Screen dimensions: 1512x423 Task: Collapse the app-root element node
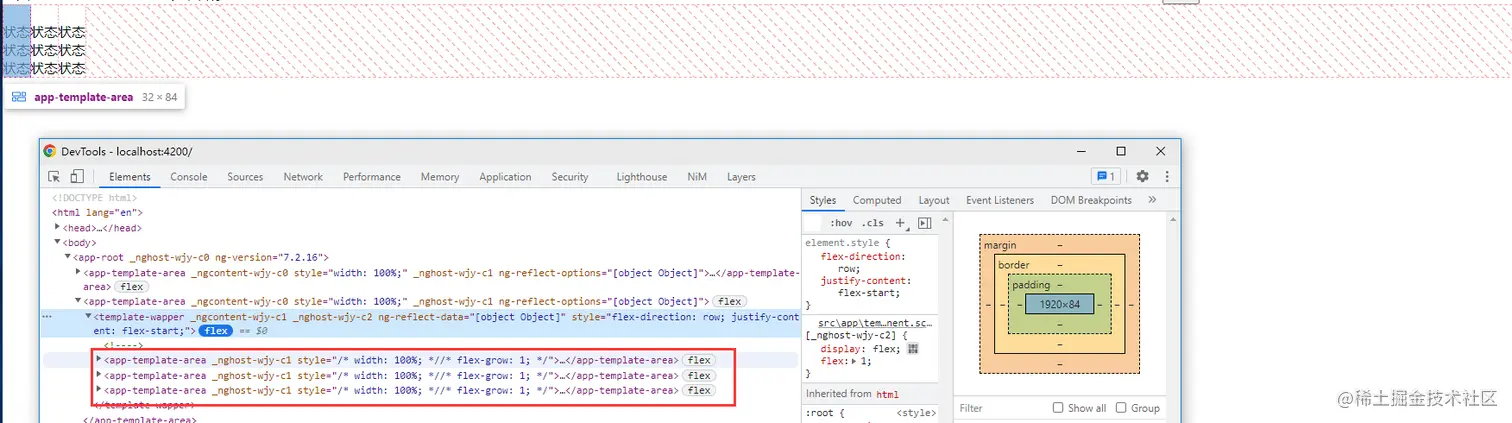click(x=69, y=257)
